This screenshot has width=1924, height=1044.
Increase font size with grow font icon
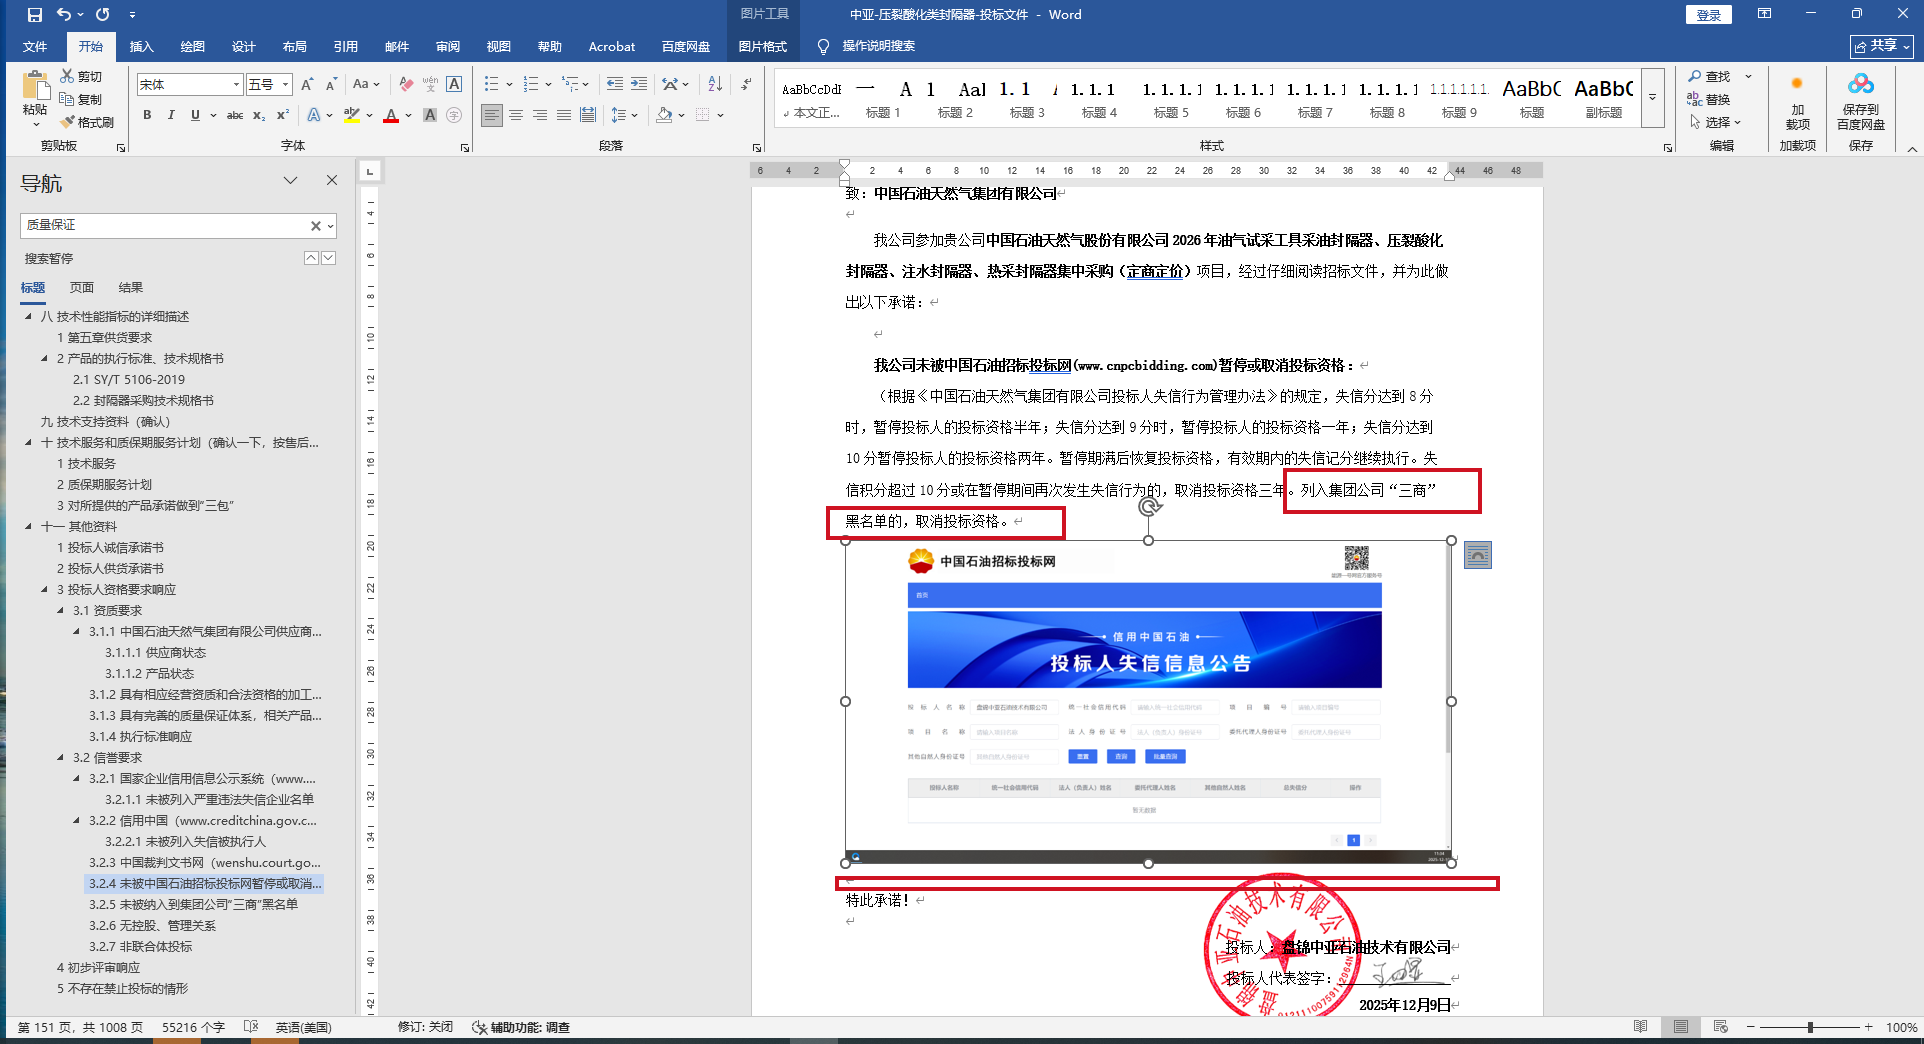[307, 84]
